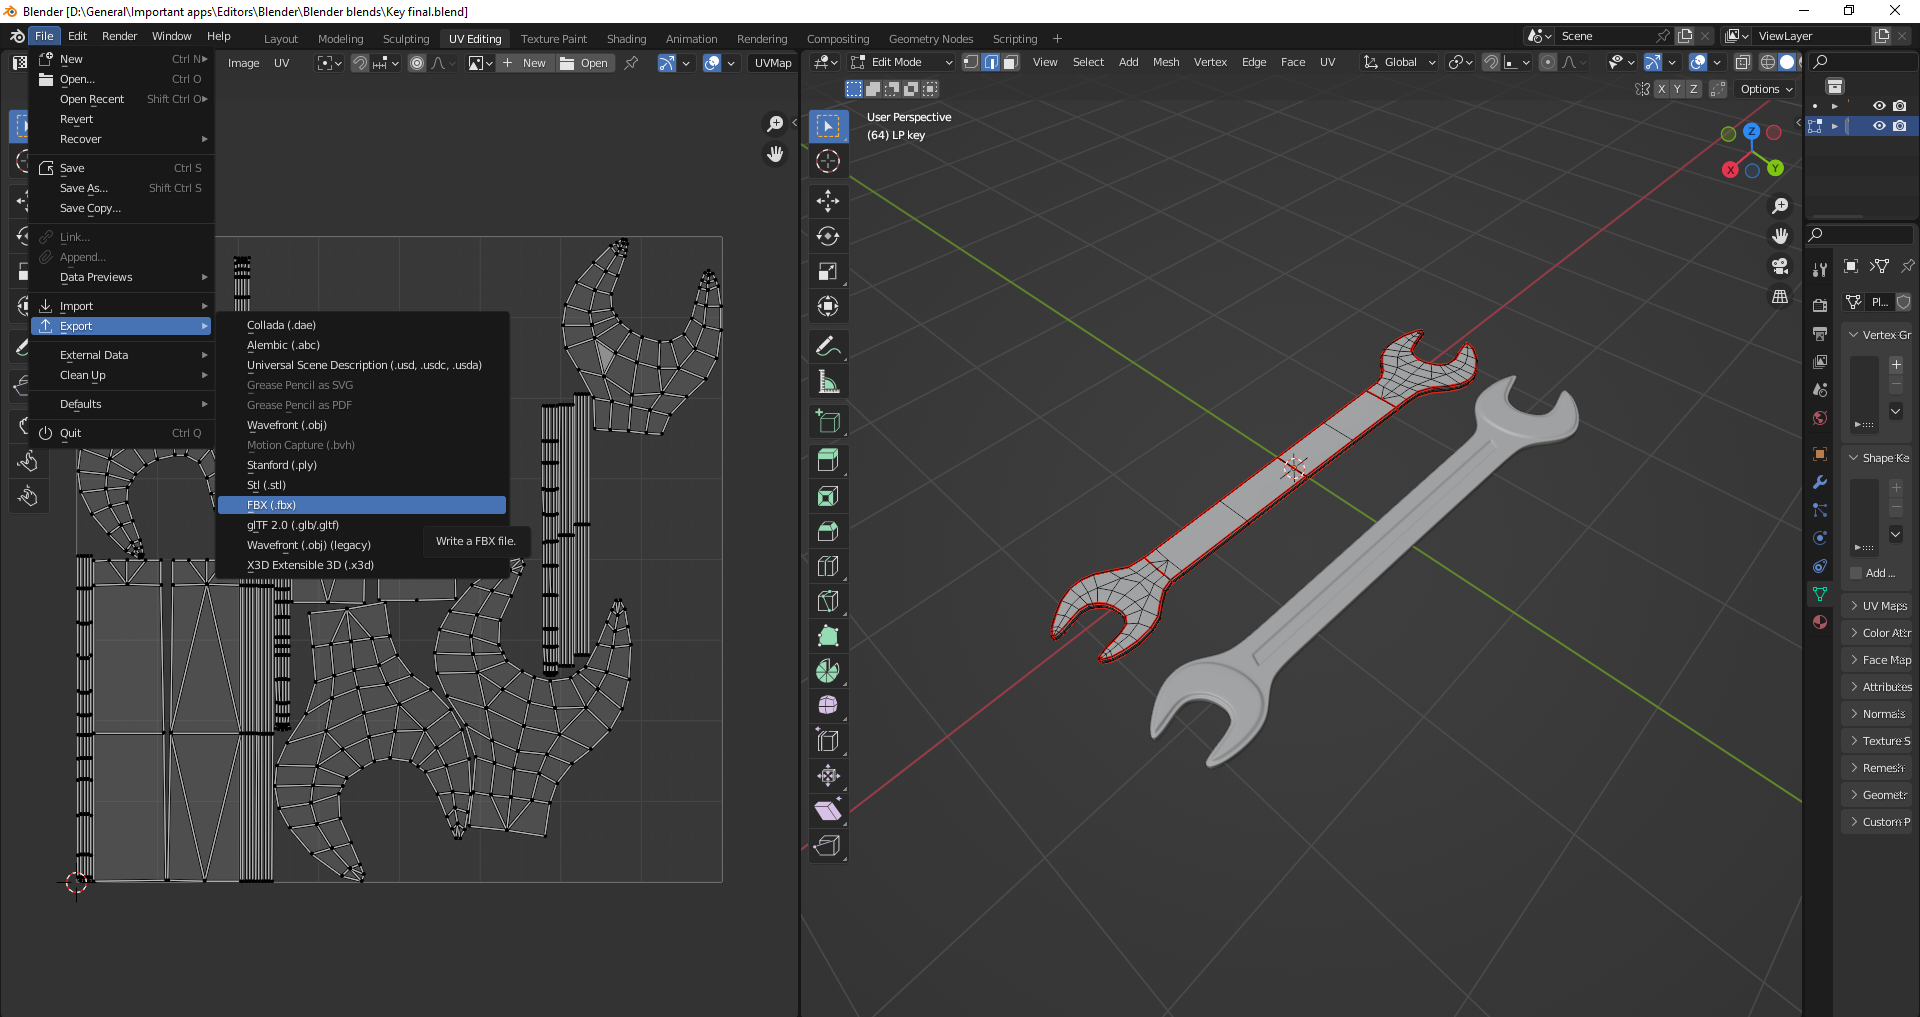This screenshot has width=1920, height=1017.
Task: Click the Open image button
Action: coord(584,63)
